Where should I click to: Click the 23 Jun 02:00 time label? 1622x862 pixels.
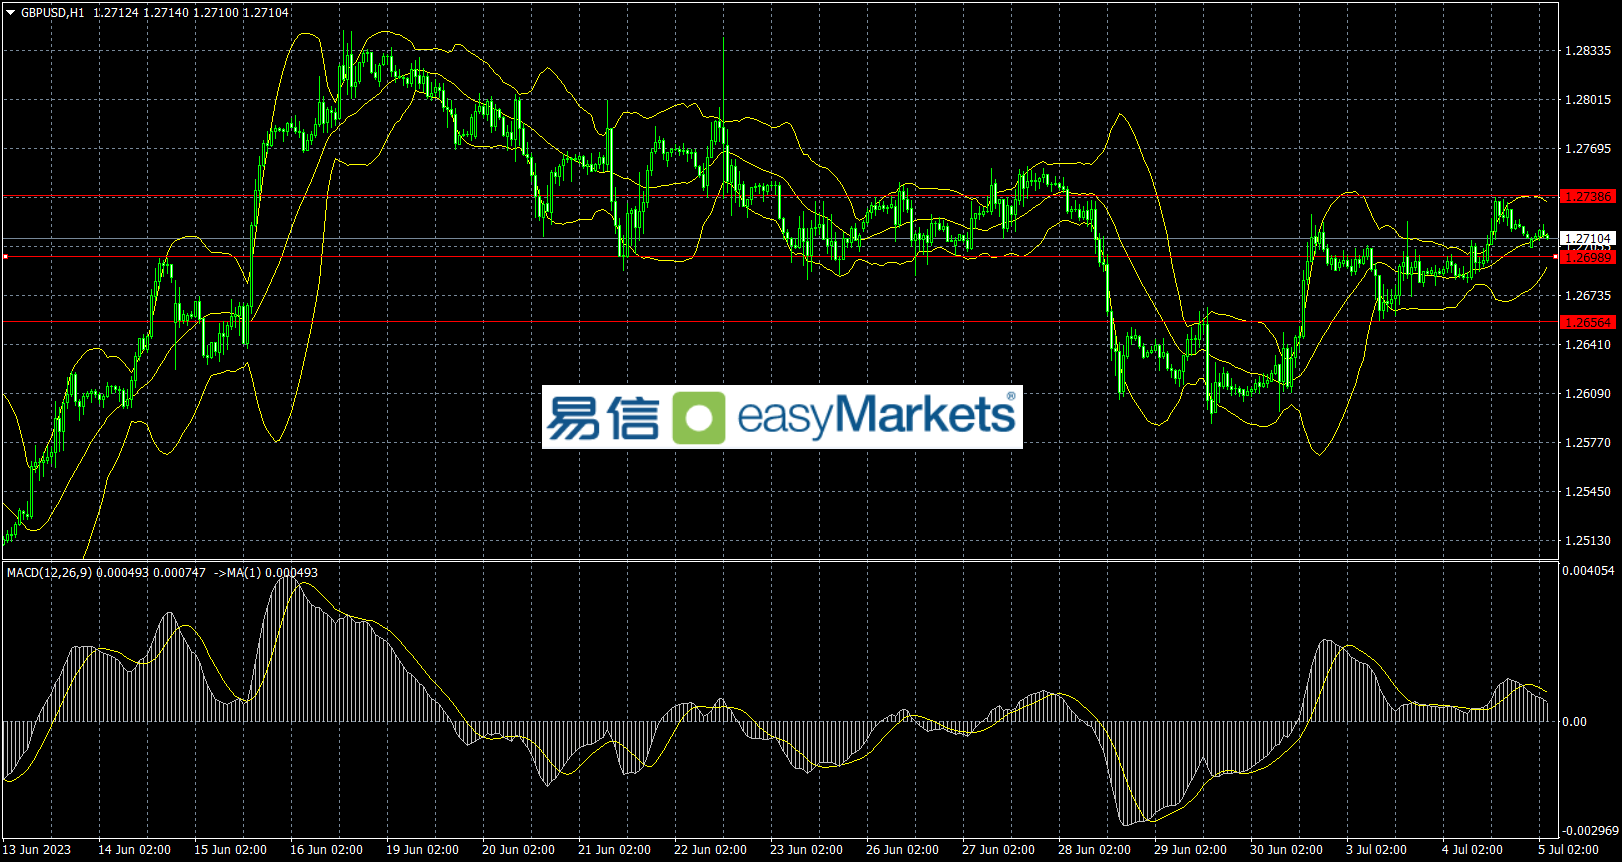pyautogui.click(x=806, y=850)
